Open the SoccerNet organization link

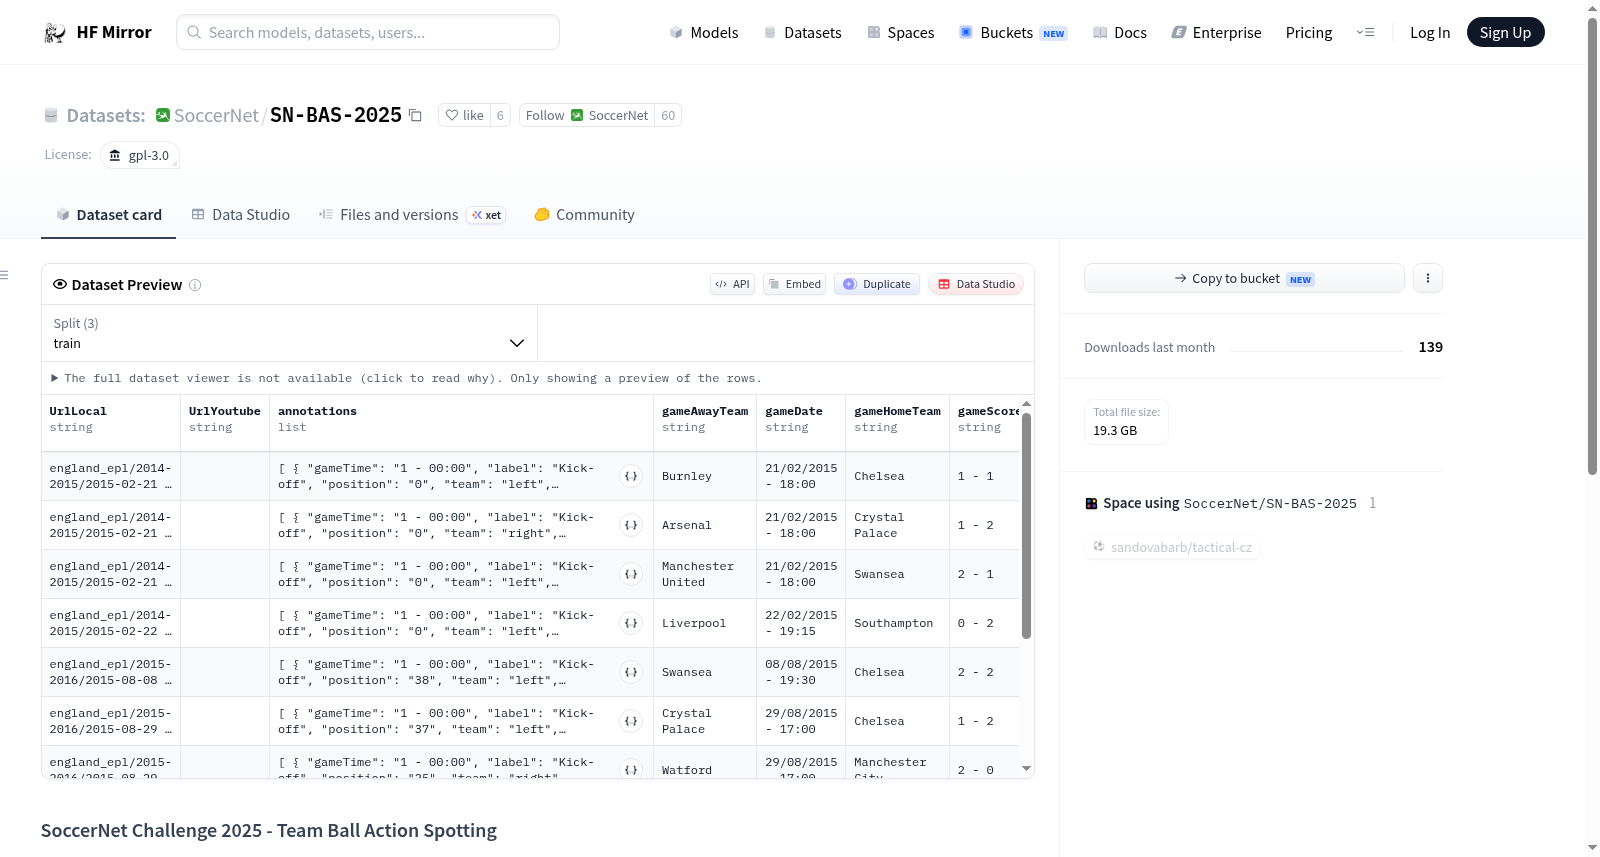(216, 116)
